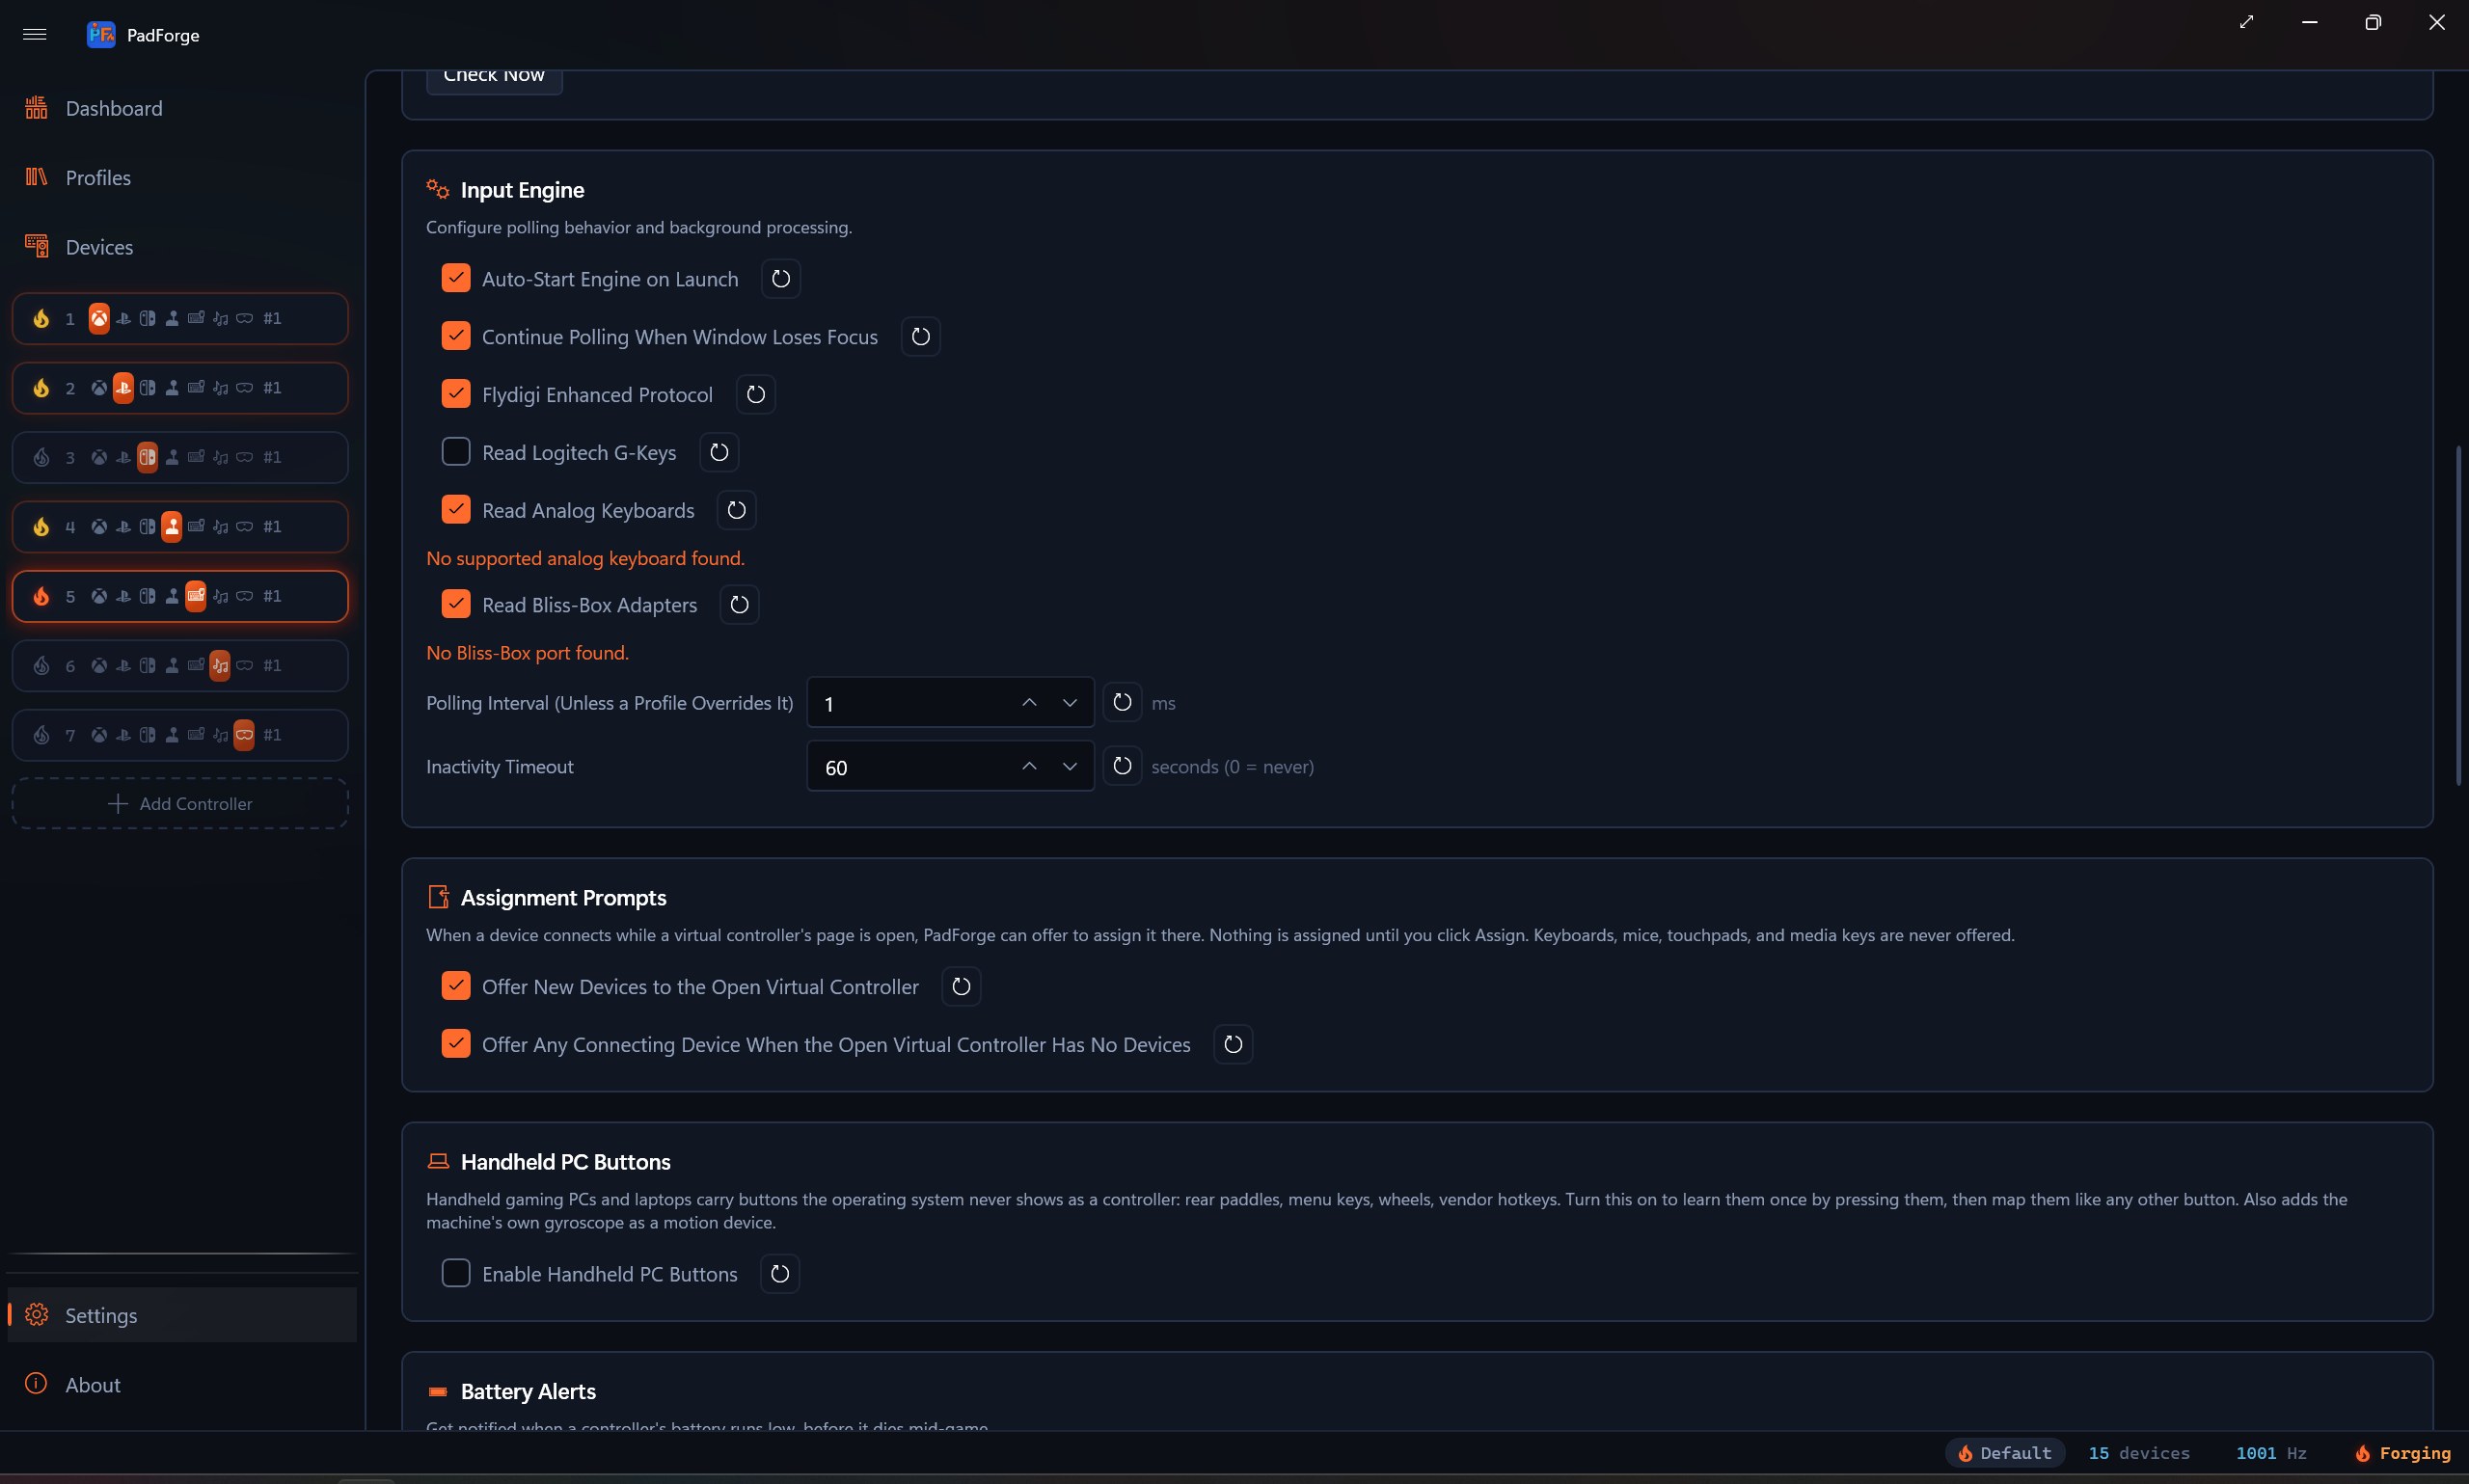Click flame power icon on controller 3
2469x1484 pixels.
(x=41, y=457)
